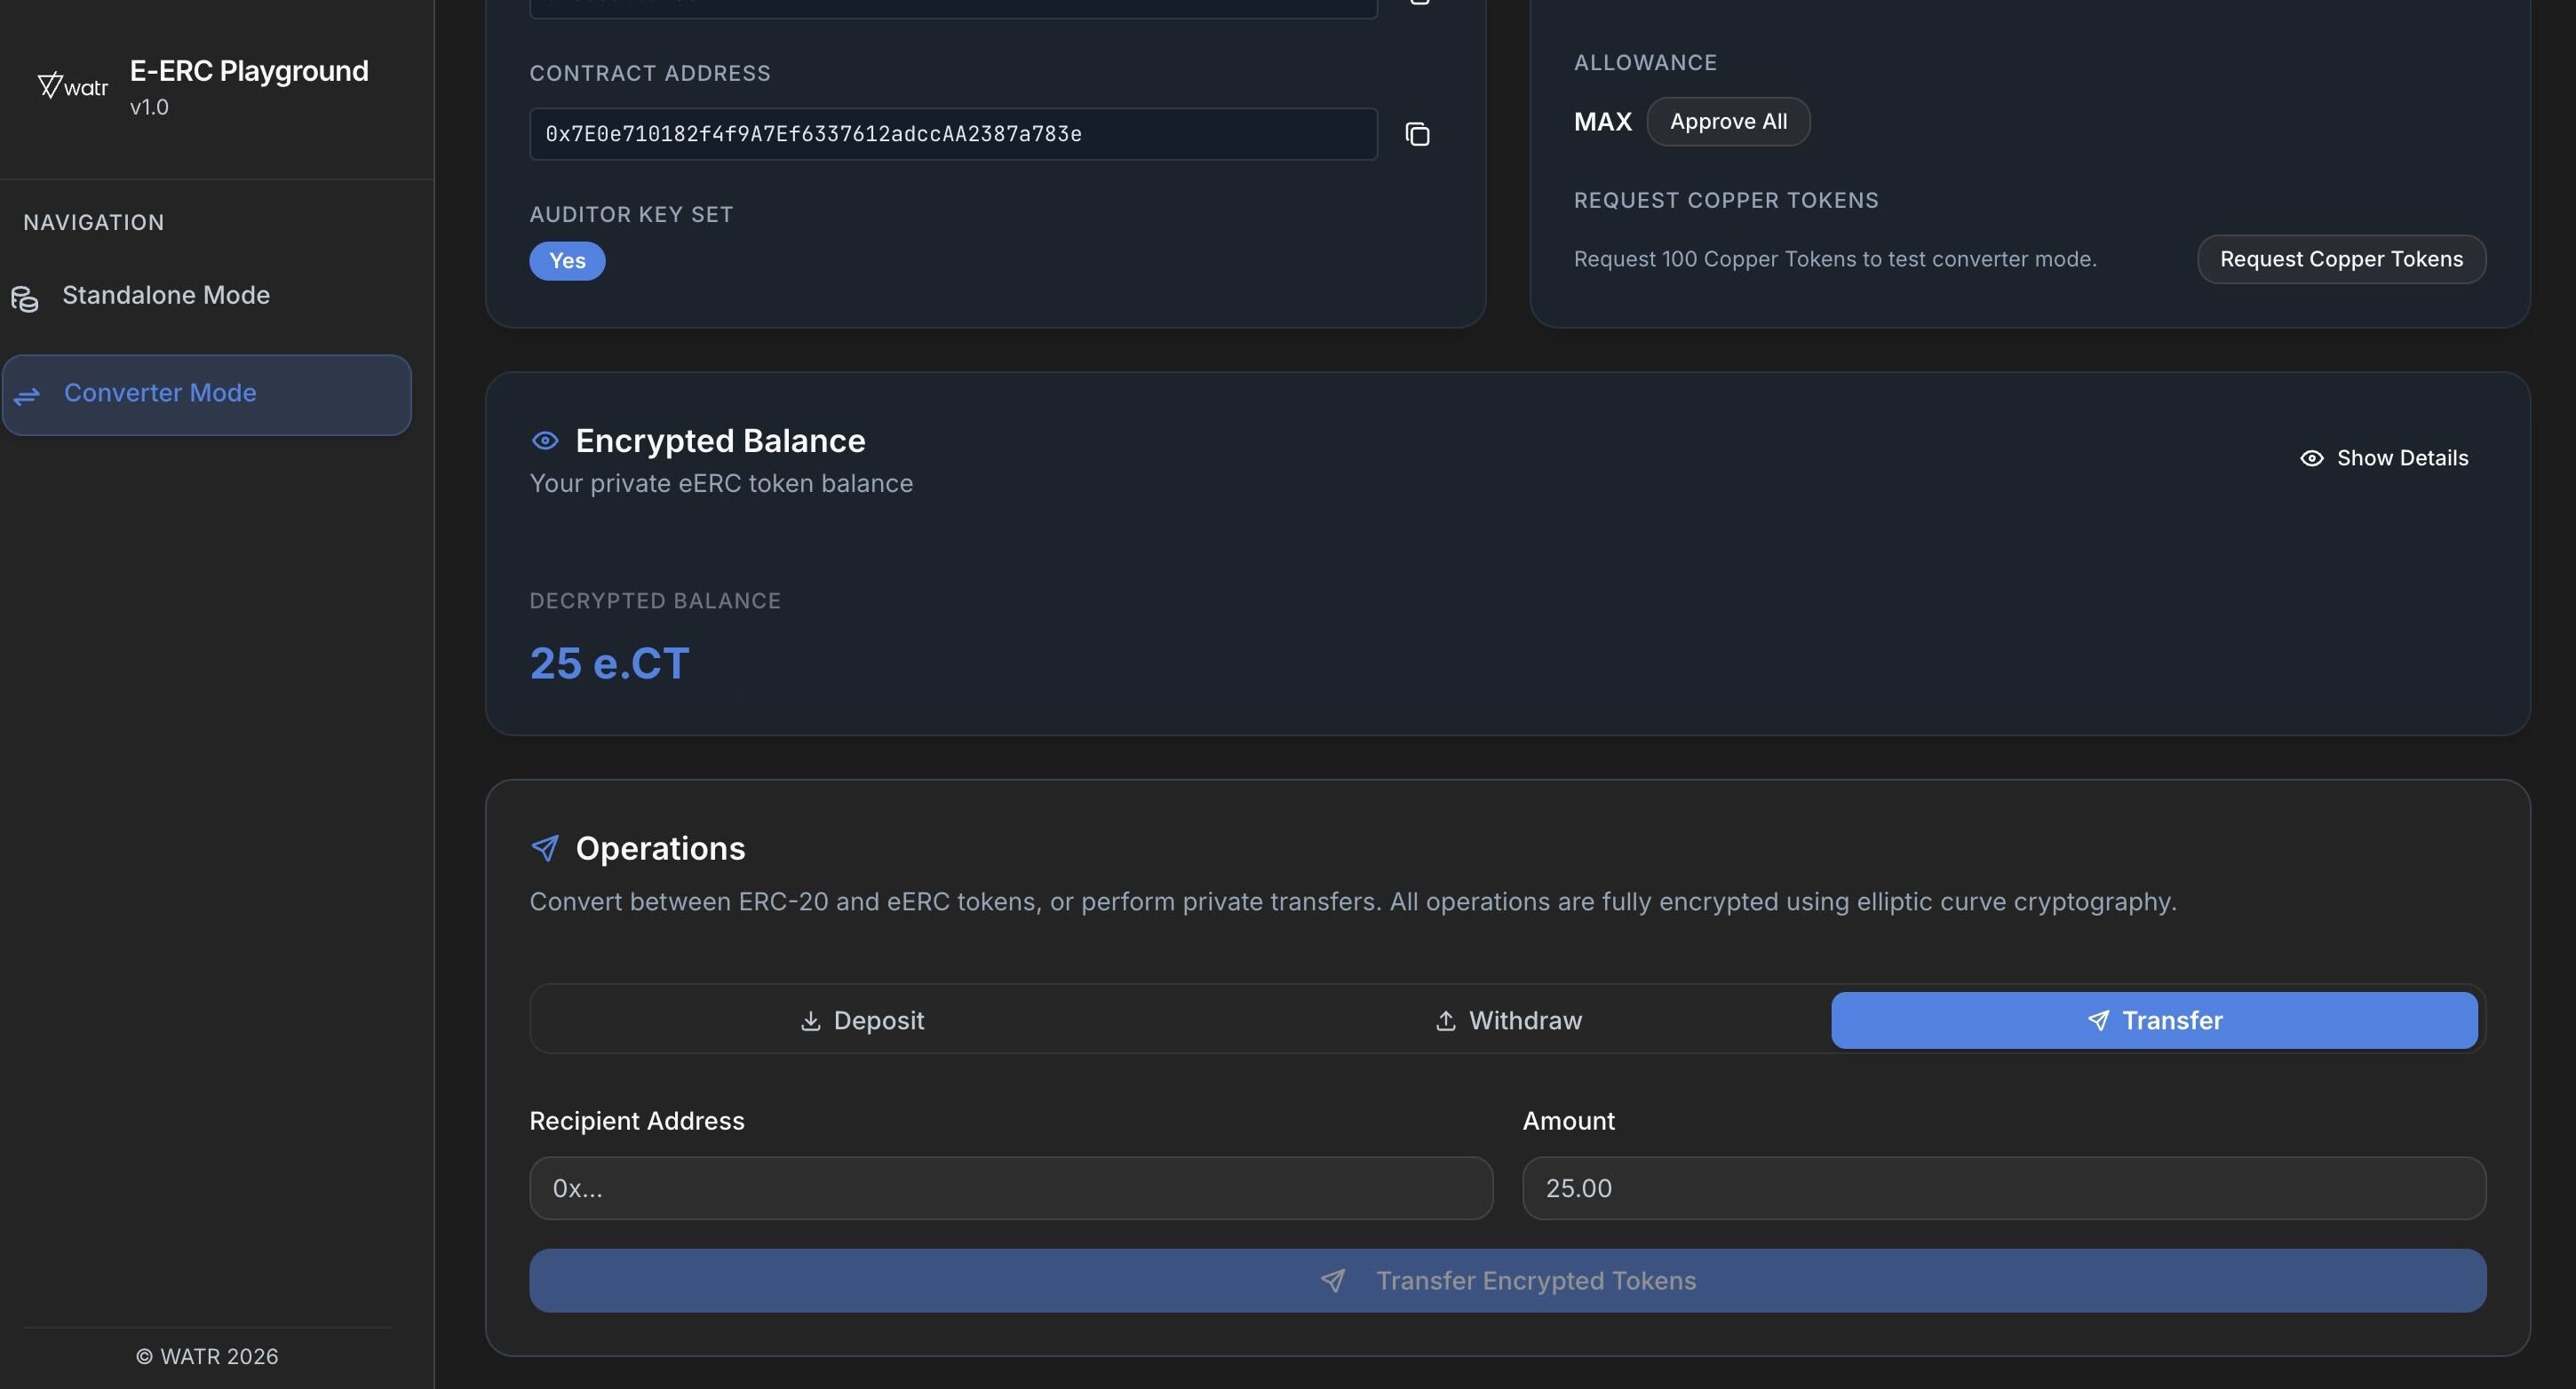The image size is (2576, 1389).
Task: Click the upload icon on the Withdraw tab
Action: tap(1444, 1021)
